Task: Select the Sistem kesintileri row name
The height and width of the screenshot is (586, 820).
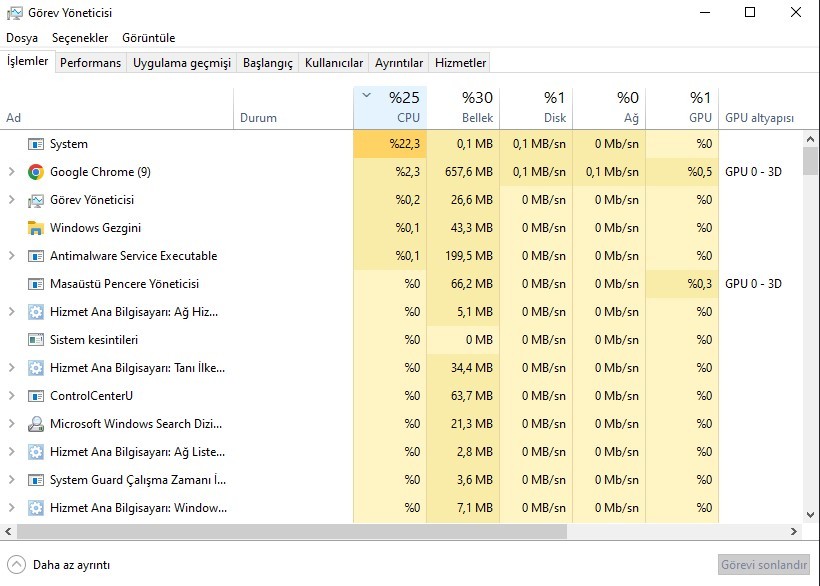Action: tap(94, 340)
